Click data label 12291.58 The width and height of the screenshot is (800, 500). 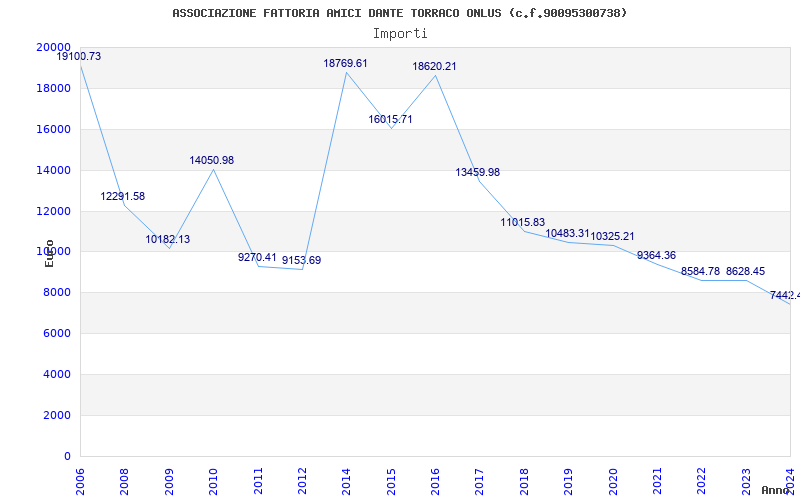pos(122,196)
